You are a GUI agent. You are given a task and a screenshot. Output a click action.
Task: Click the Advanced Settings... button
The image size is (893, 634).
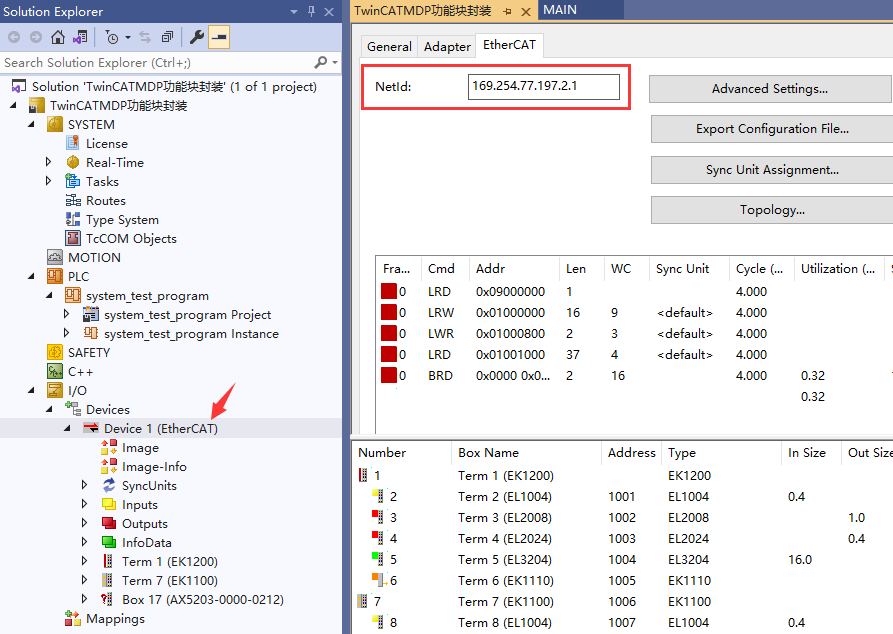click(x=770, y=89)
